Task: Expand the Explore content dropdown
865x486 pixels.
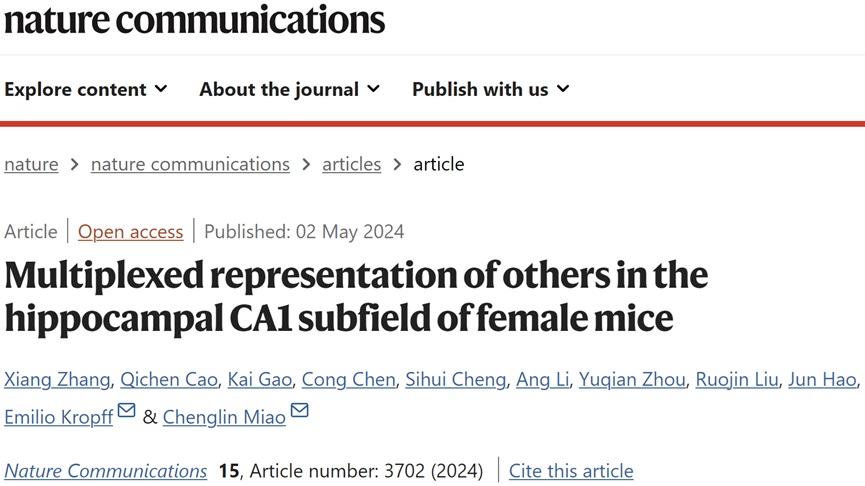Action: (86, 89)
